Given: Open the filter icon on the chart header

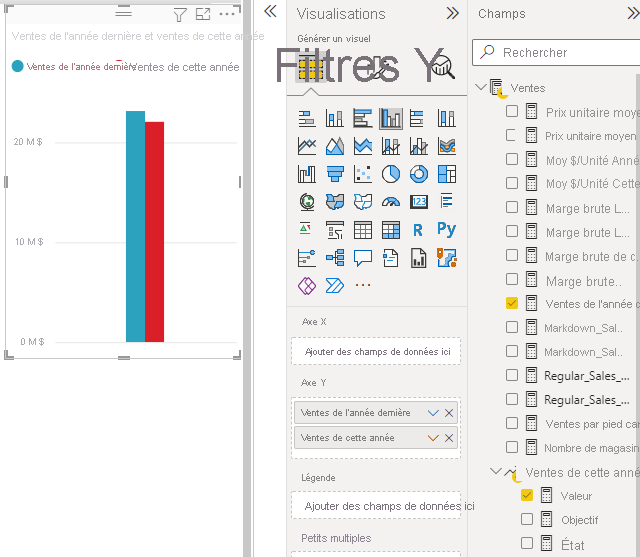Looking at the screenshot, I should point(180,15).
